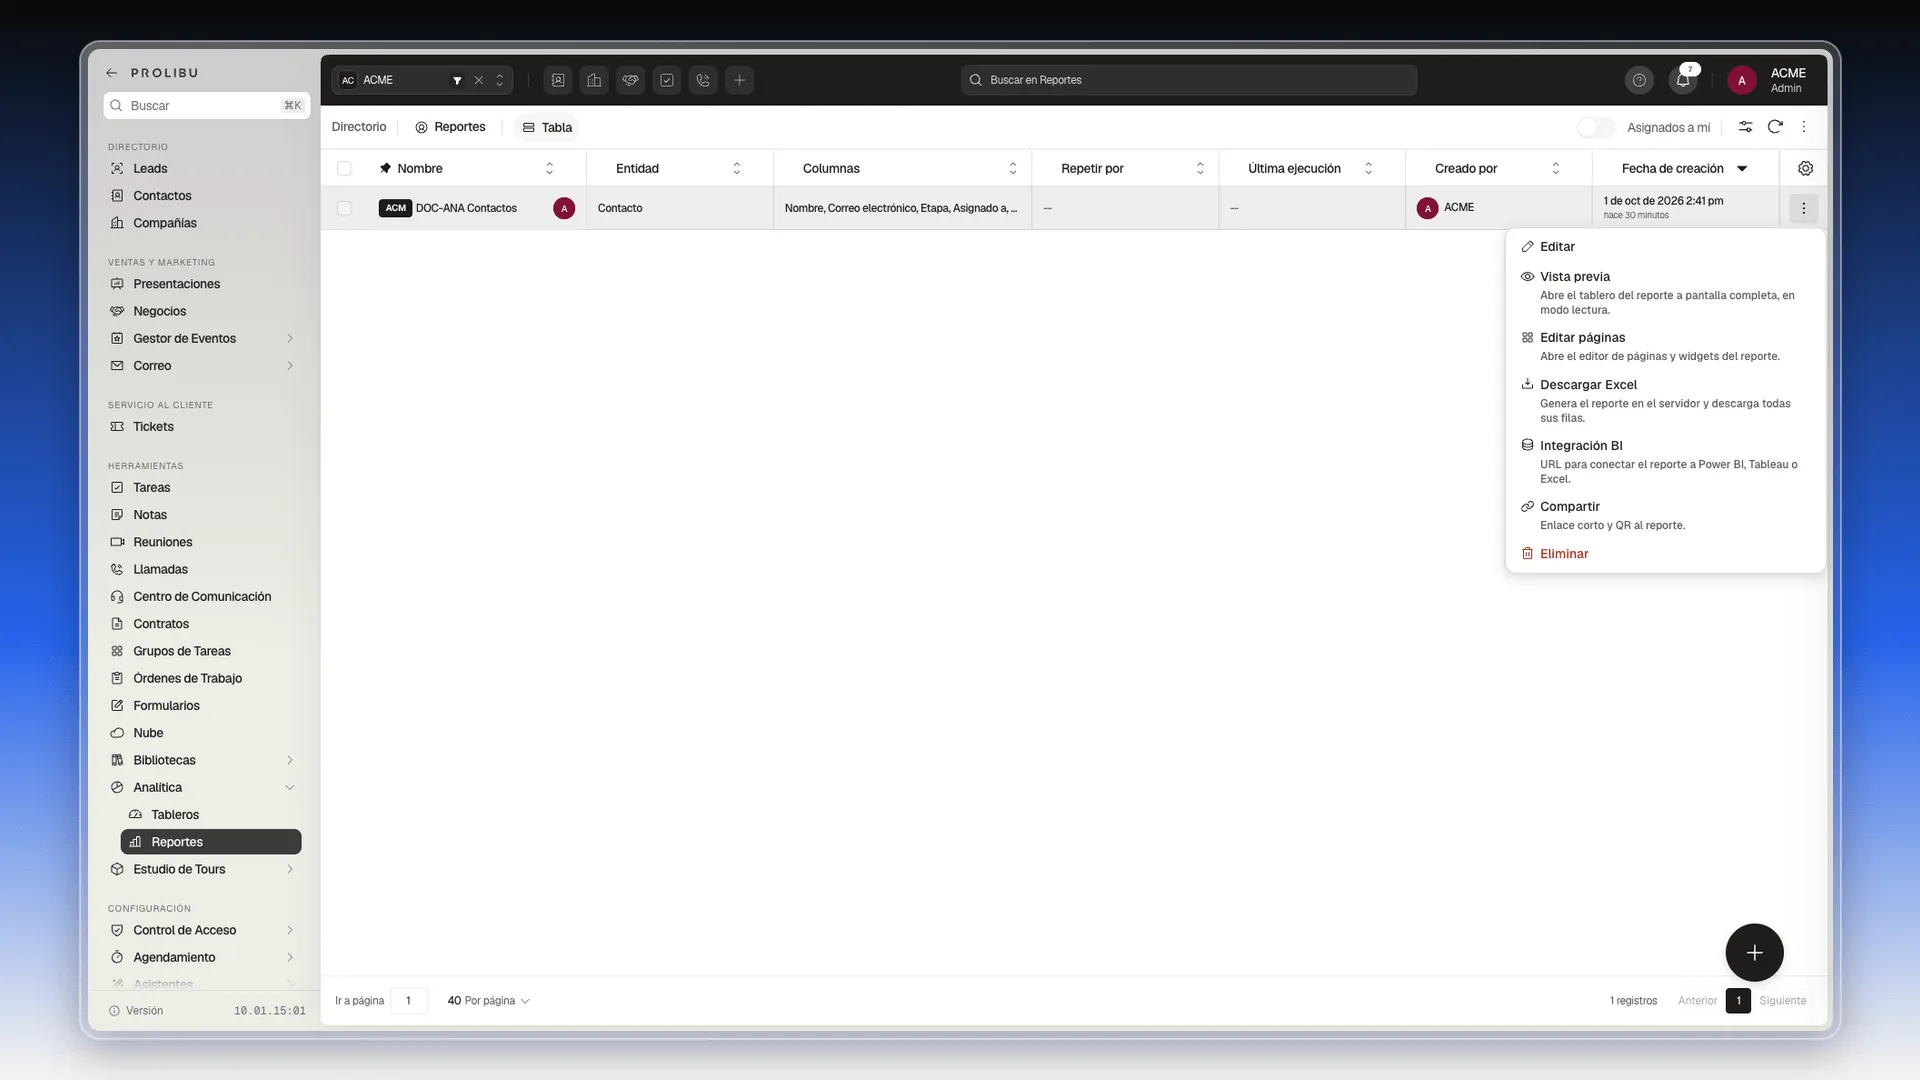
Task: Open the 40 Por página dropdown
Action: 488,1000
